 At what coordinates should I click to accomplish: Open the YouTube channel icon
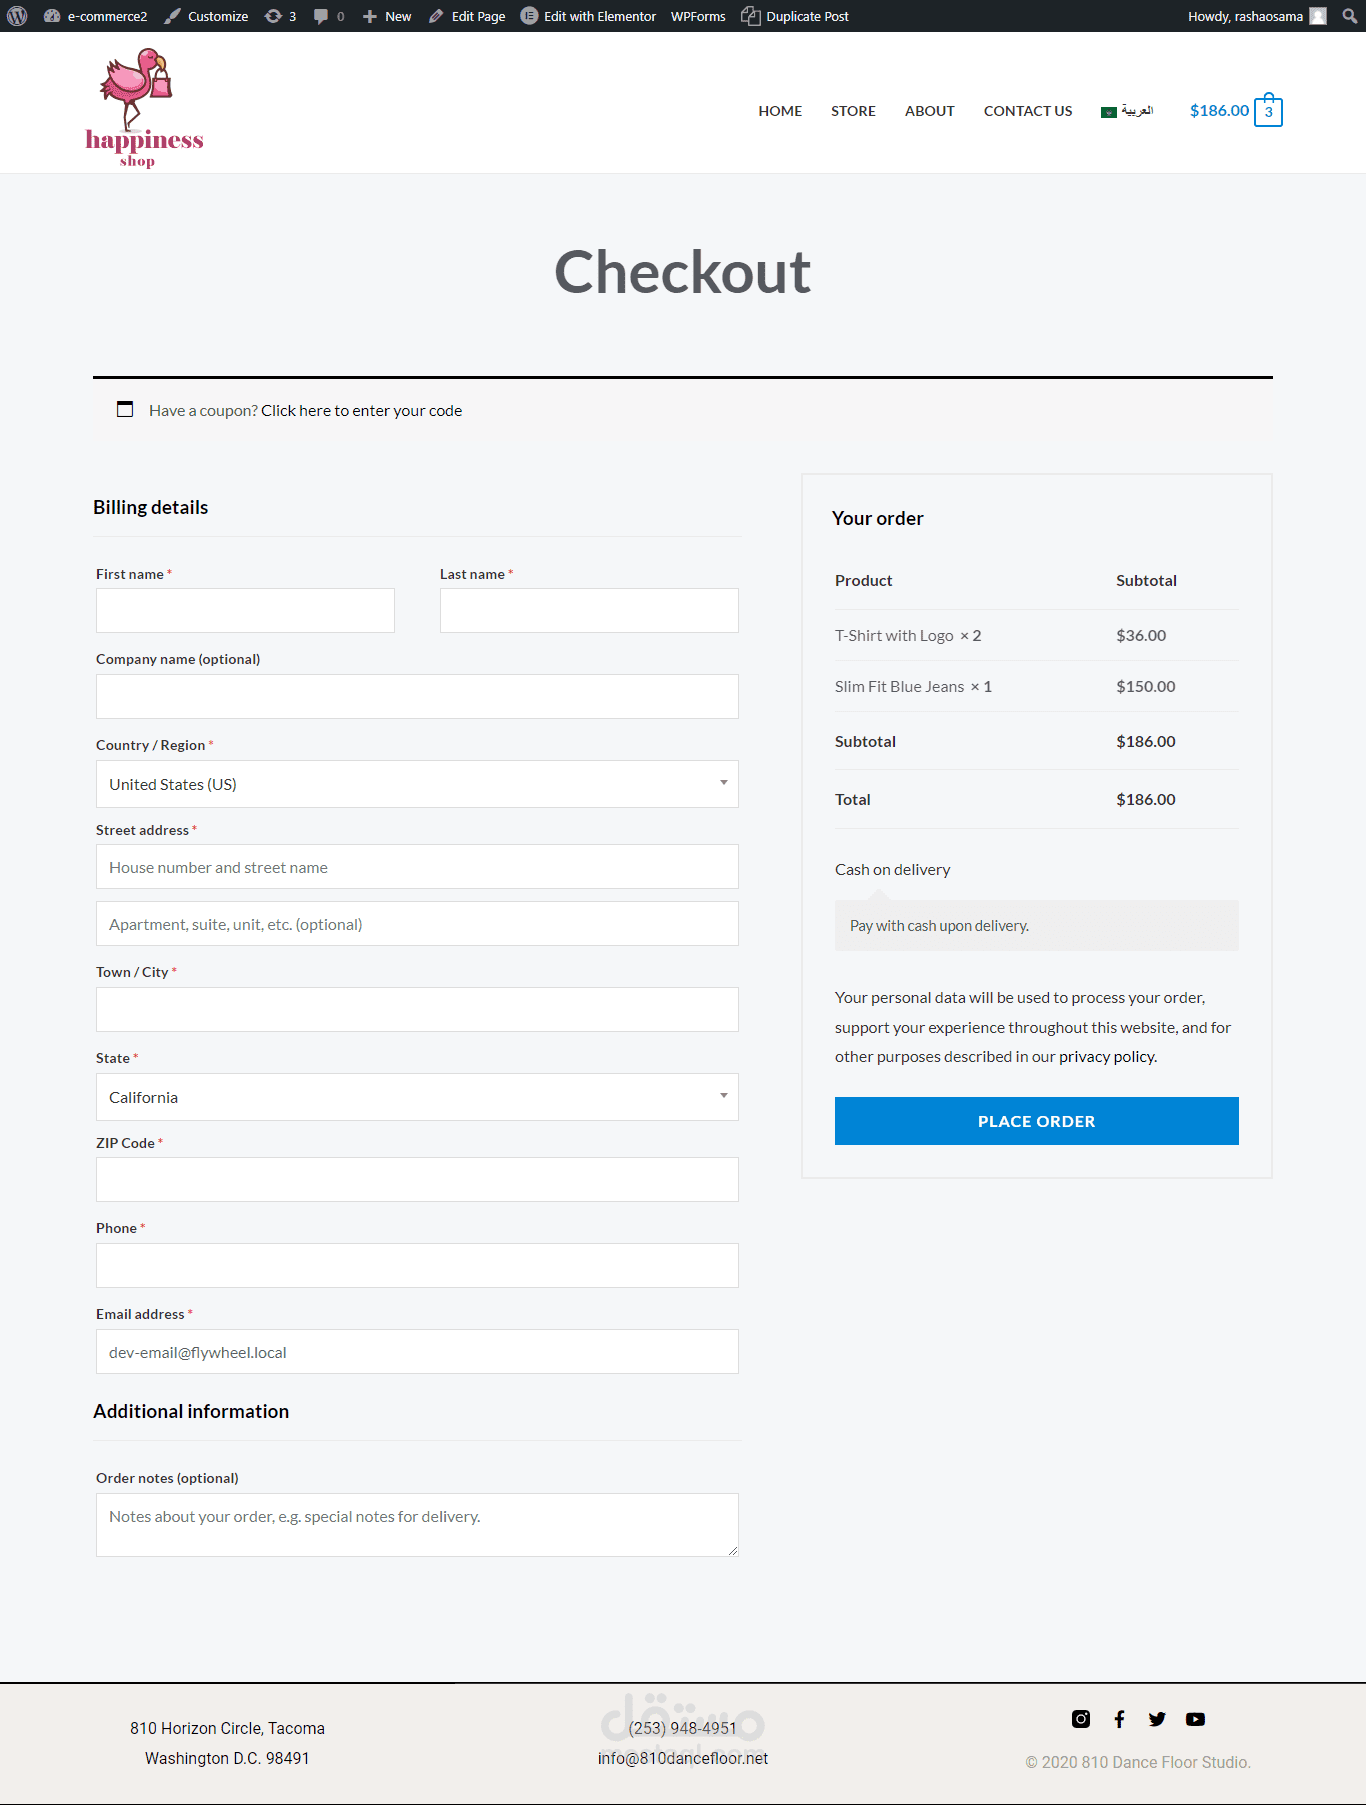pyautogui.click(x=1195, y=1719)
